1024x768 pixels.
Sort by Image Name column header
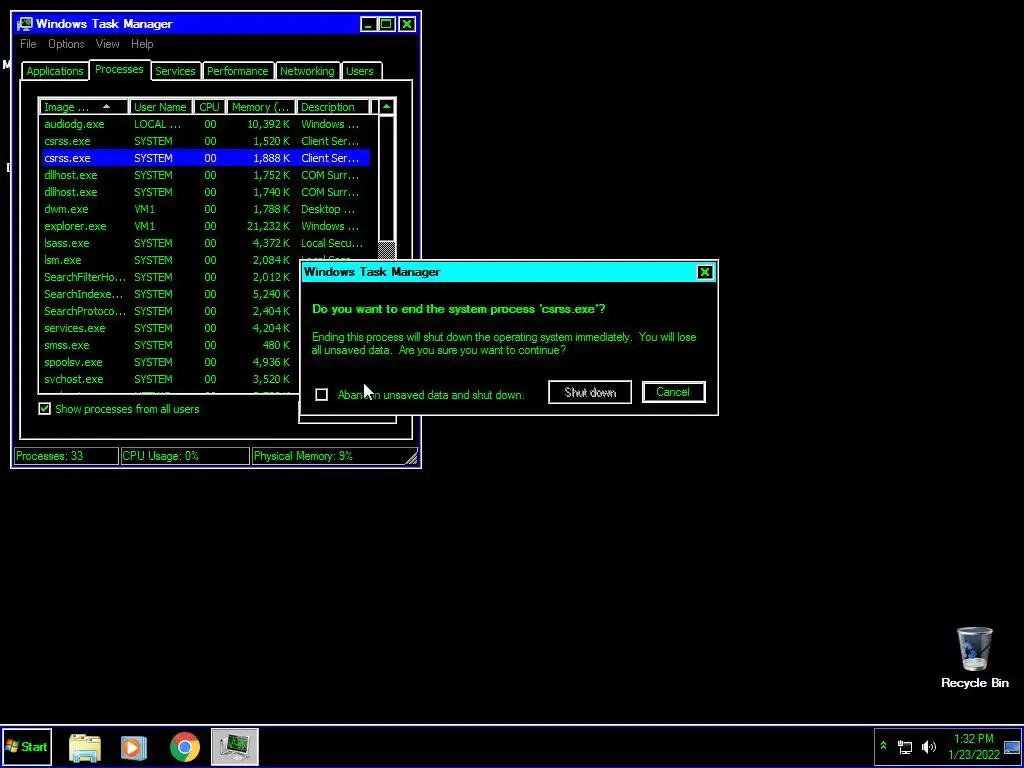click(x=84, y=107)
